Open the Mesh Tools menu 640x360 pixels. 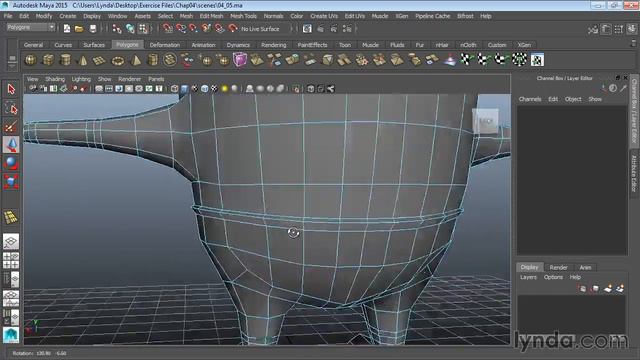243,16
